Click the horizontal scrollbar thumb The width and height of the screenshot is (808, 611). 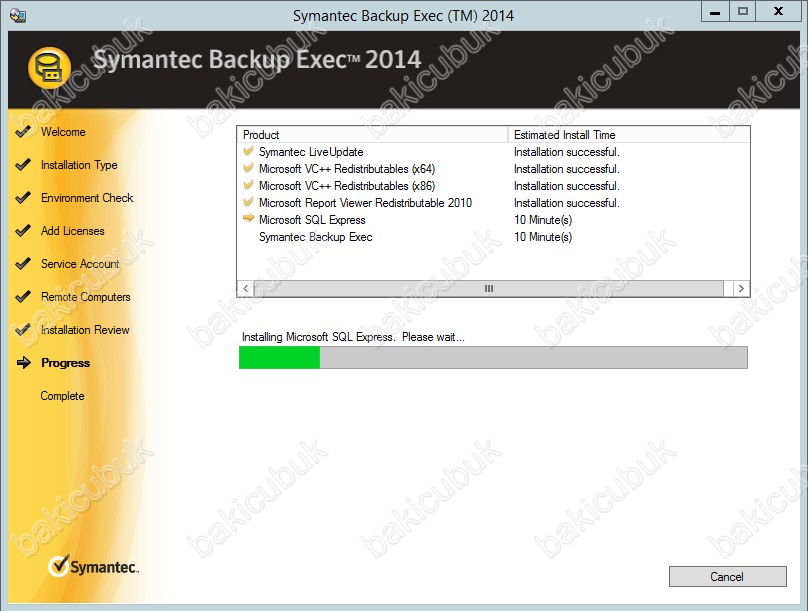[489, 288]
